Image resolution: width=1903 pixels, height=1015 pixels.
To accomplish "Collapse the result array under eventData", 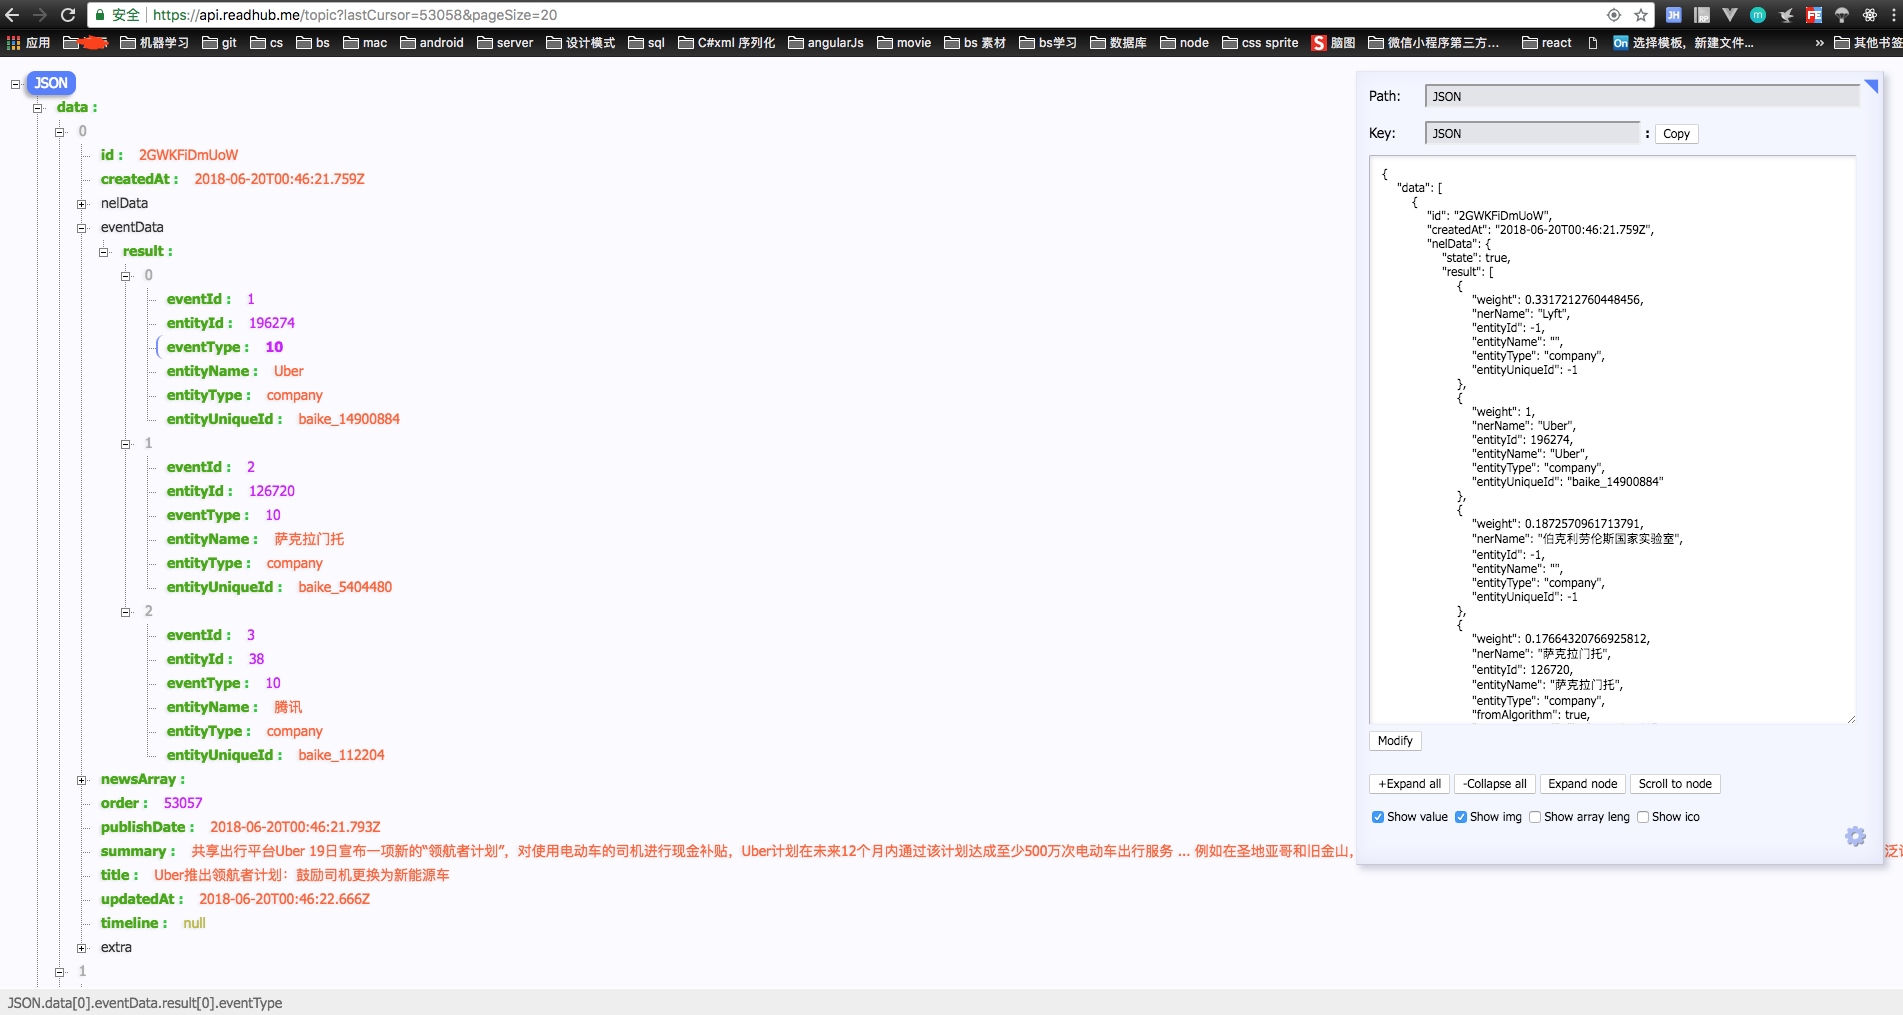I will 104,252.
